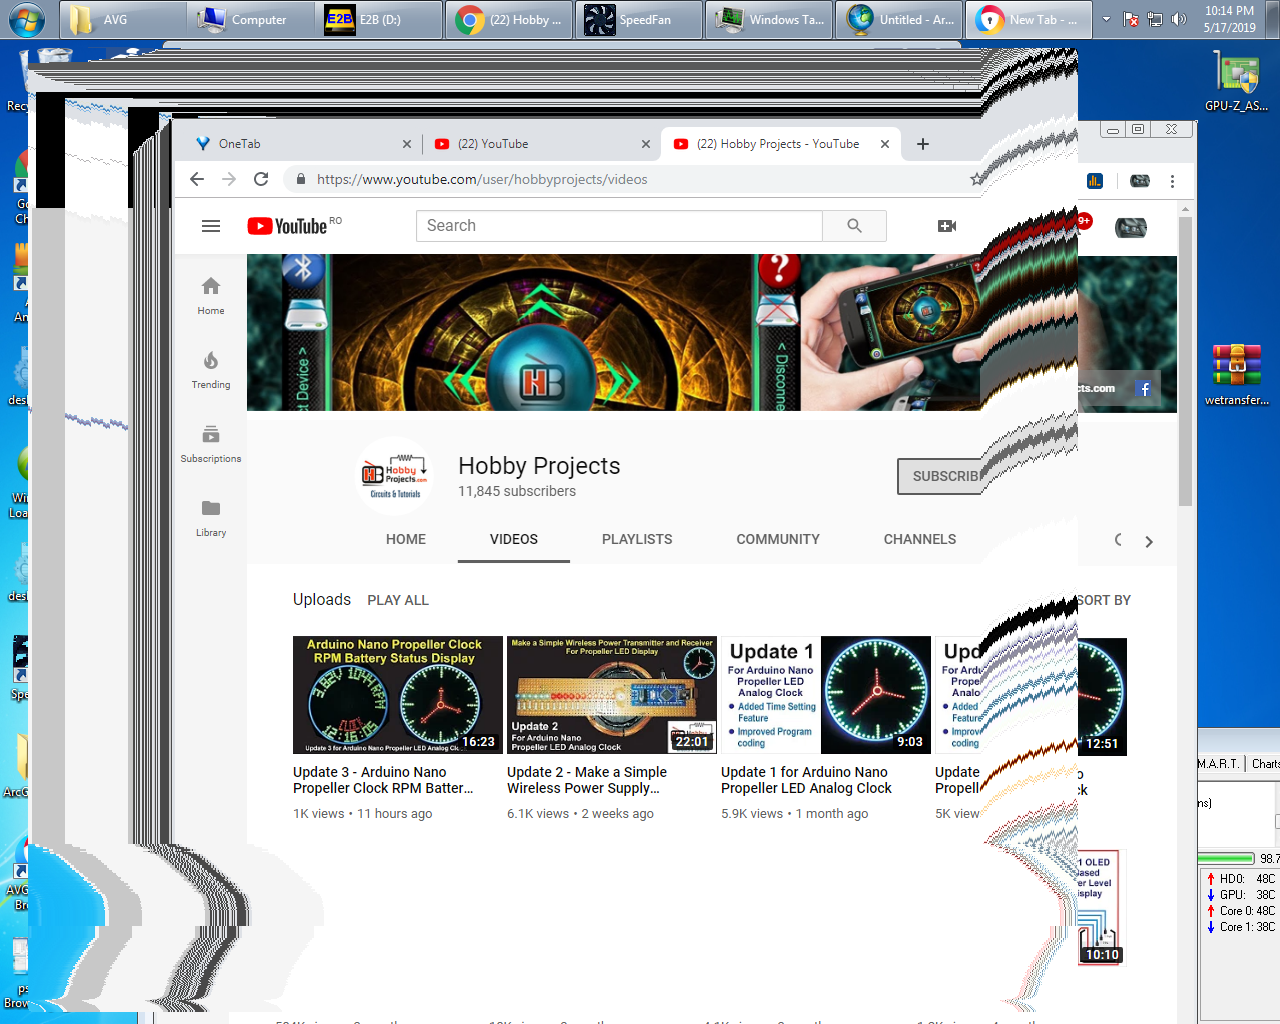The width and height of the screenshot is (1280, 1024).
Task: Open the New Tab Chrome taskbar item
Action: [1029, 20]
